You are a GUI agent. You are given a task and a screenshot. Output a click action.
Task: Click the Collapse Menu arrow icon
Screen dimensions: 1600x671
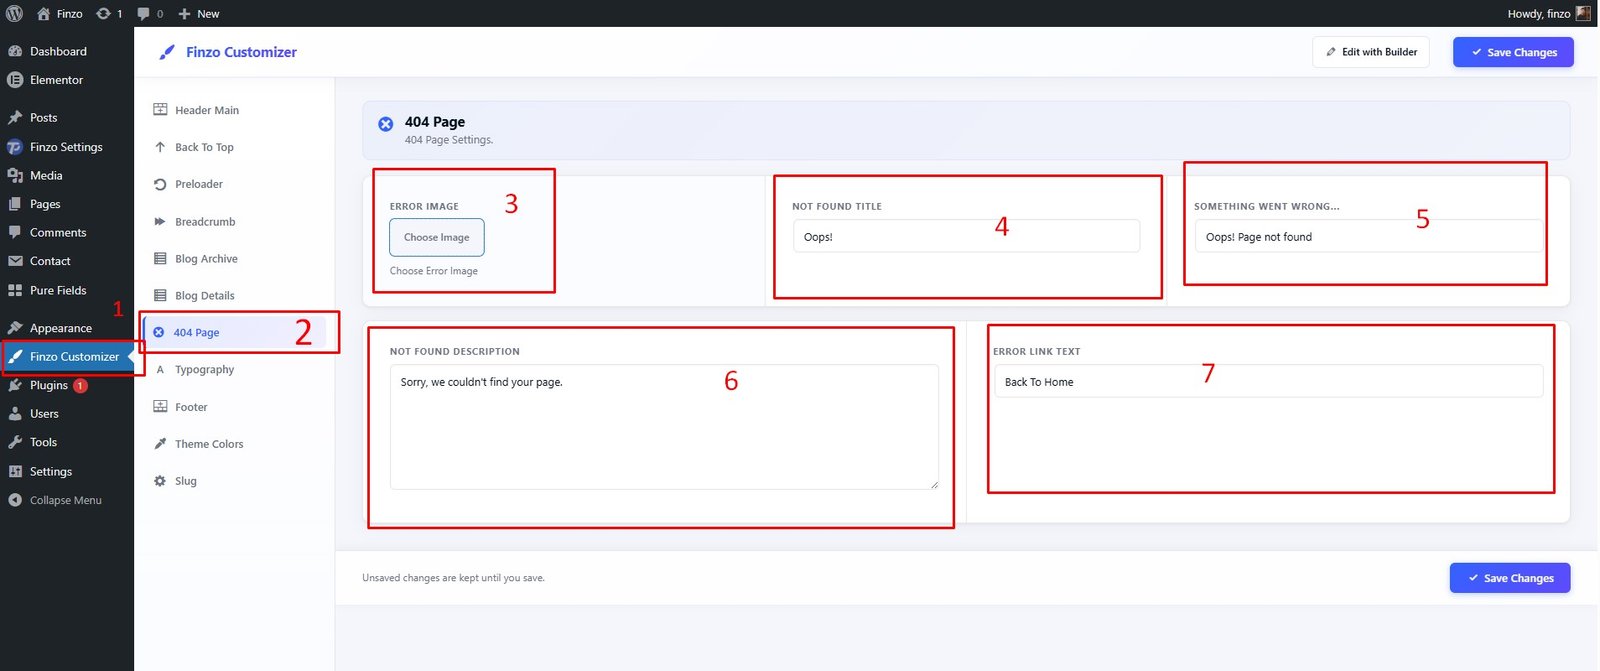coord(15,500)
